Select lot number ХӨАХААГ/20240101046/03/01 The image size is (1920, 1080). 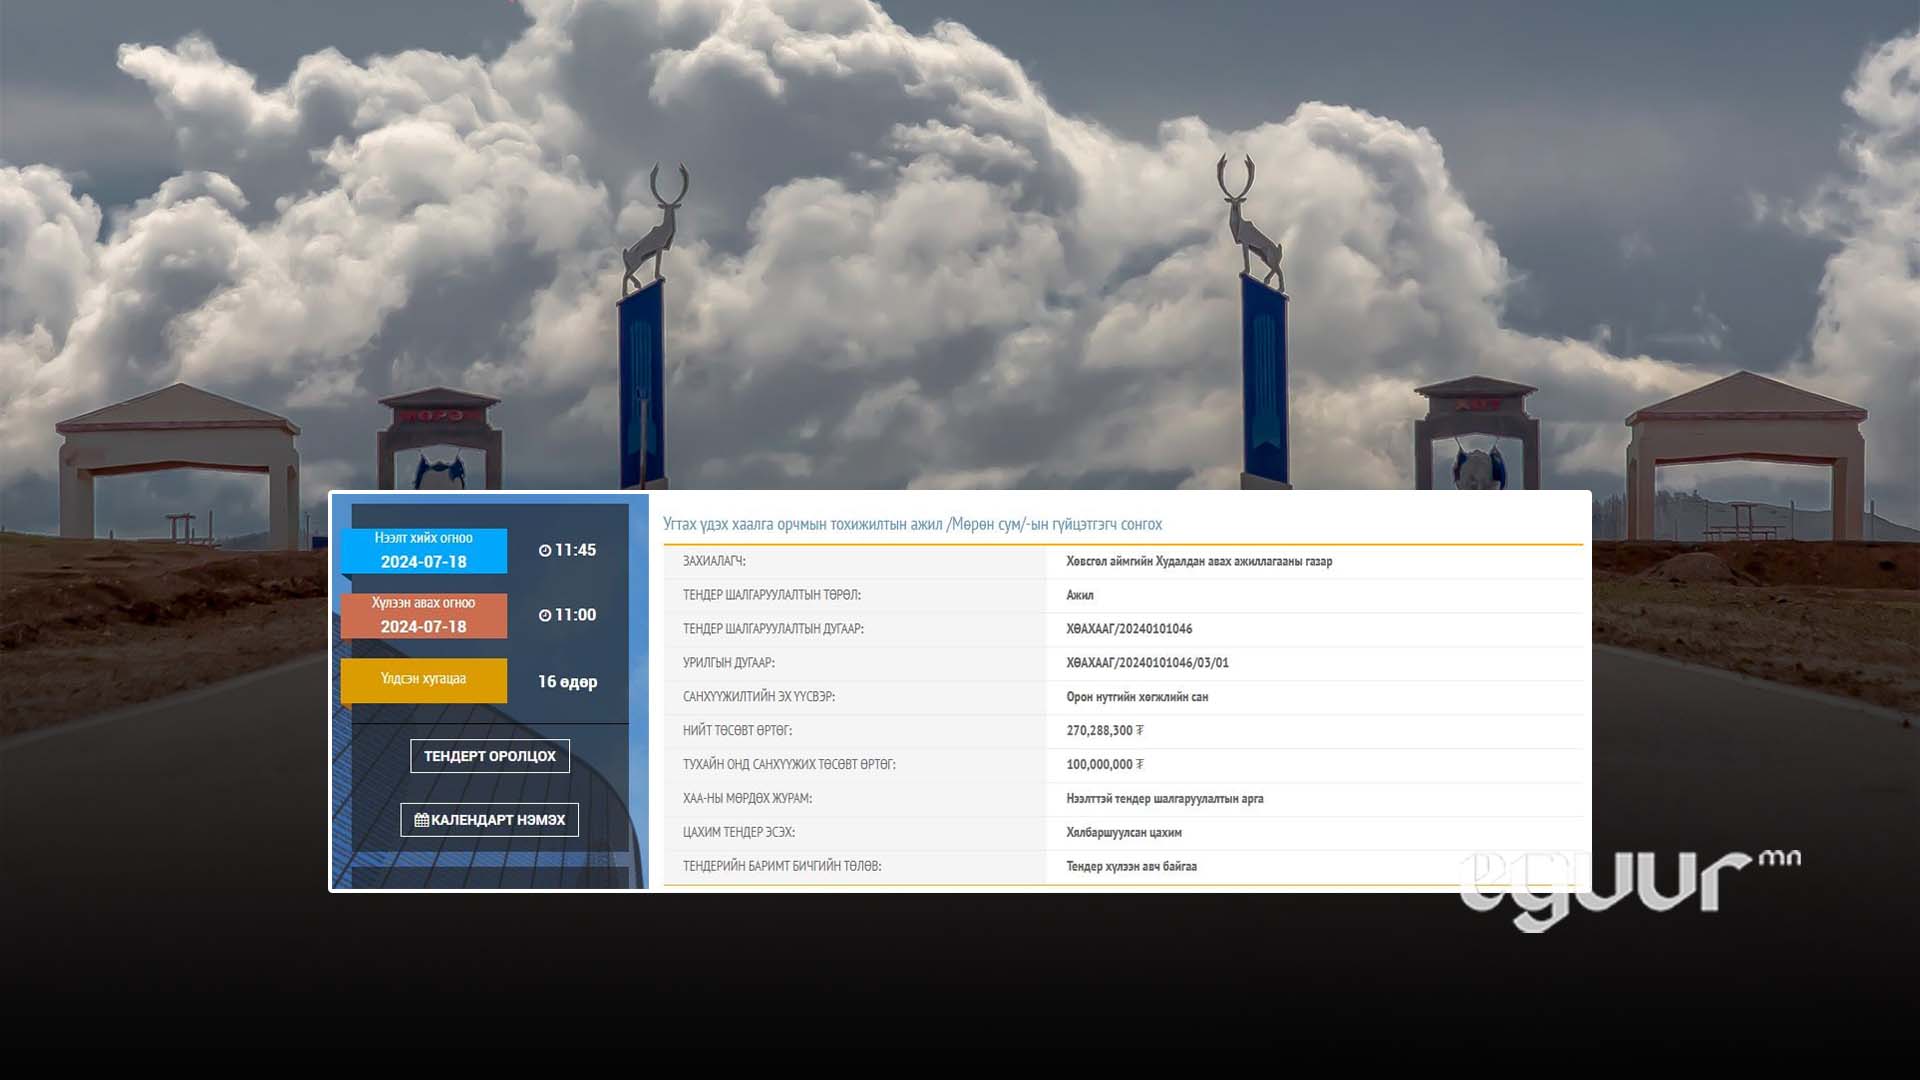(x=1147, y=663)
